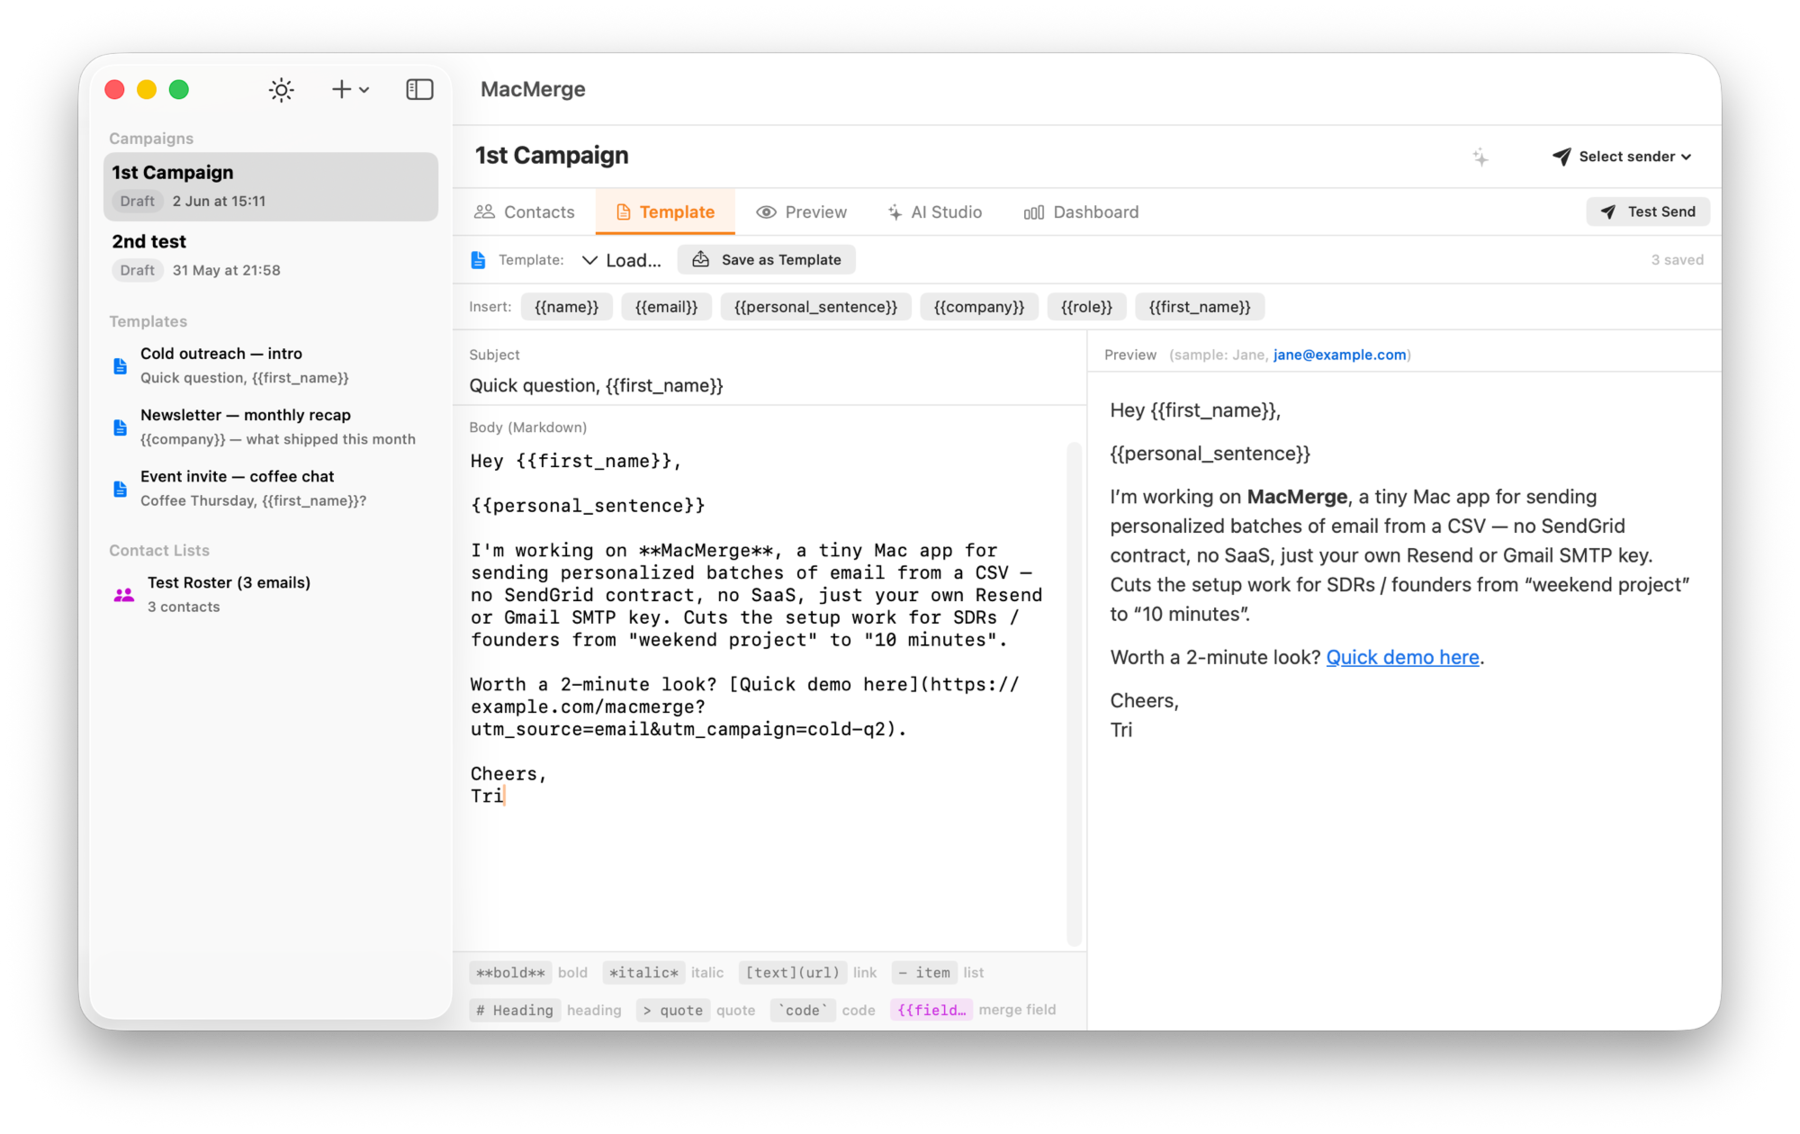The height and width of the screenshot is (1134, 1800).
Task: Click the - item list chip
Action: (x=924, y=973)
